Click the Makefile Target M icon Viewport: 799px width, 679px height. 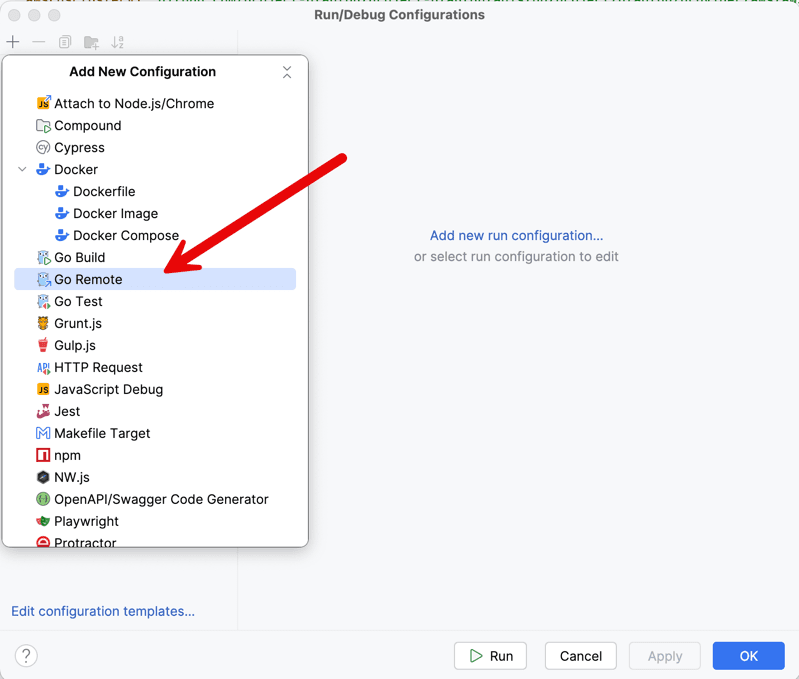pos(43,433)
